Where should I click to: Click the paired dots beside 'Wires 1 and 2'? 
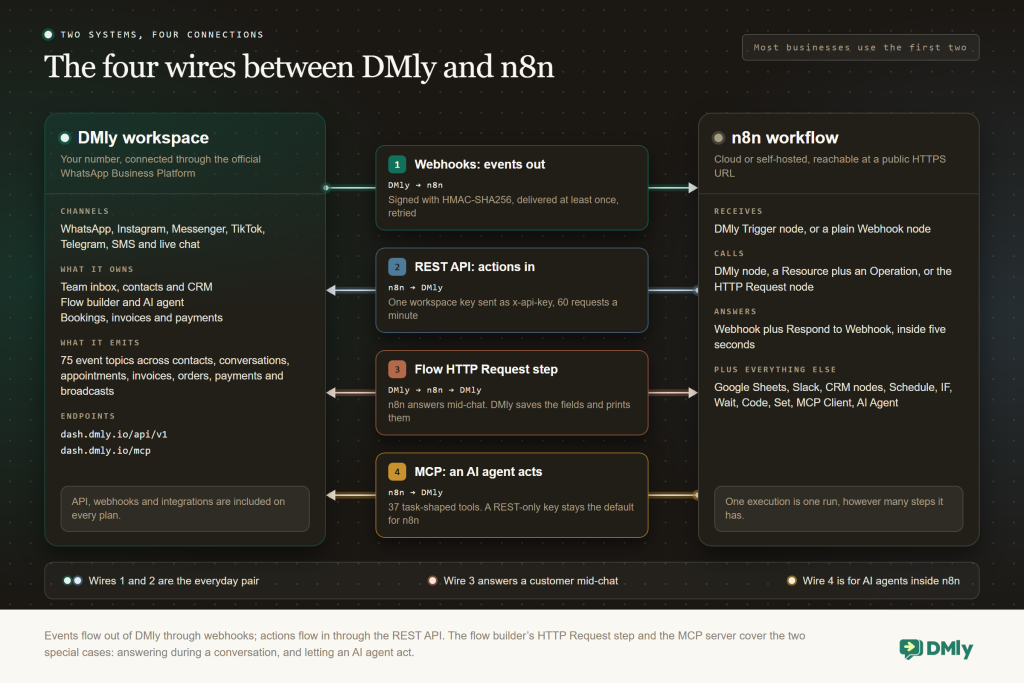point(72,580)
